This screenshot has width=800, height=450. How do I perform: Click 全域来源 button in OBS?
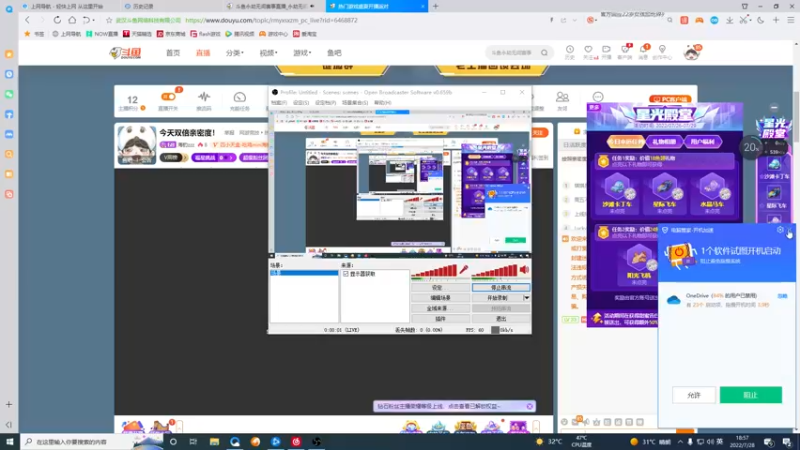point(441,308)
